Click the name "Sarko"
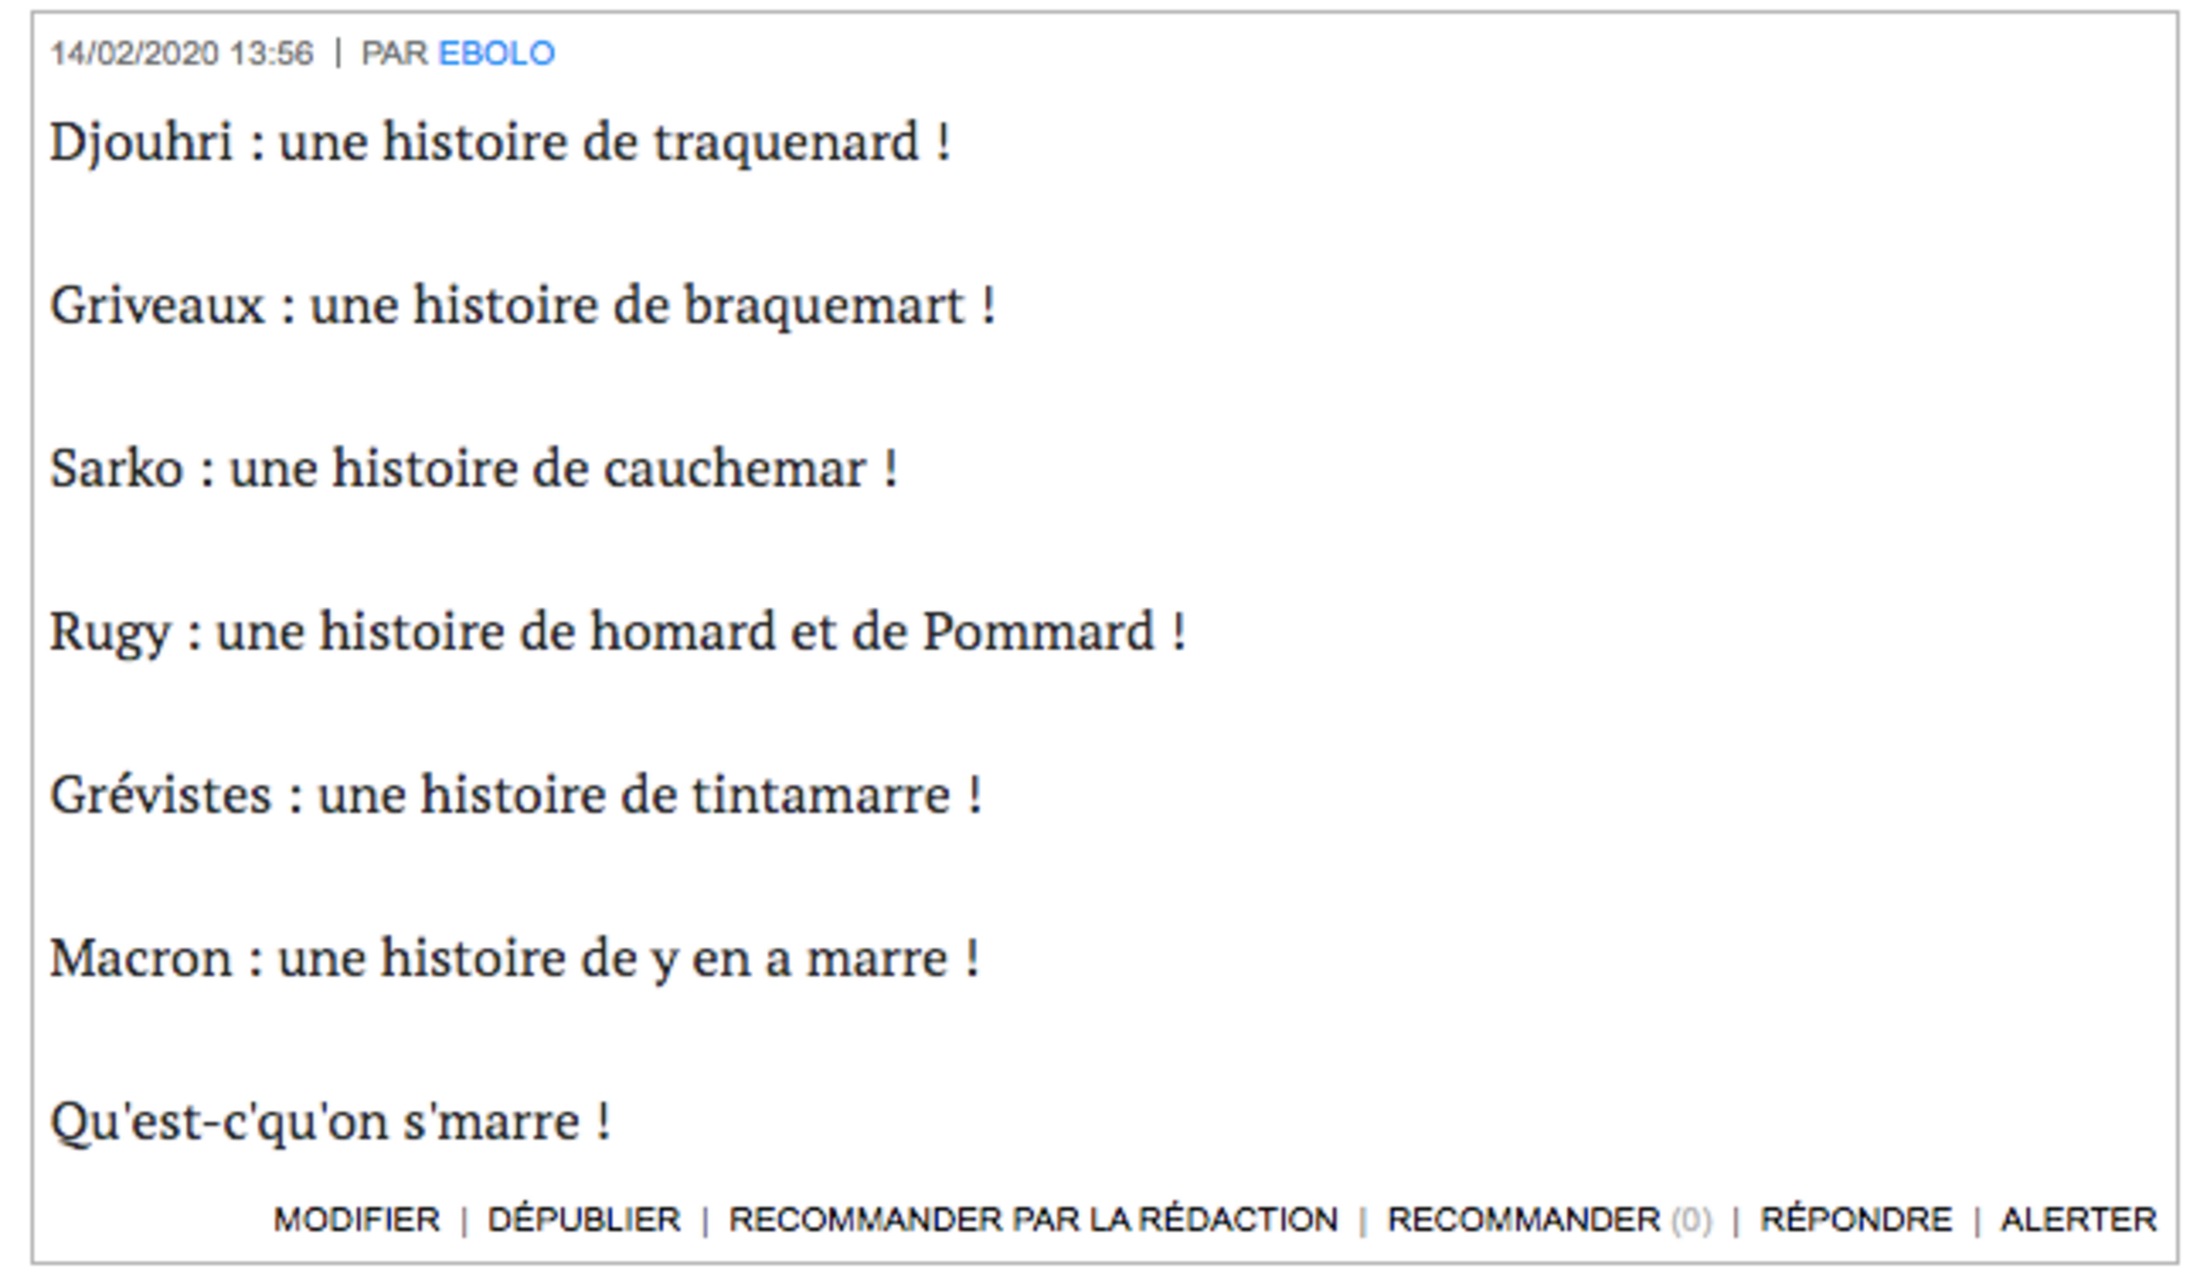Viewport: 2200px width, 1282px height. [116, 468]
